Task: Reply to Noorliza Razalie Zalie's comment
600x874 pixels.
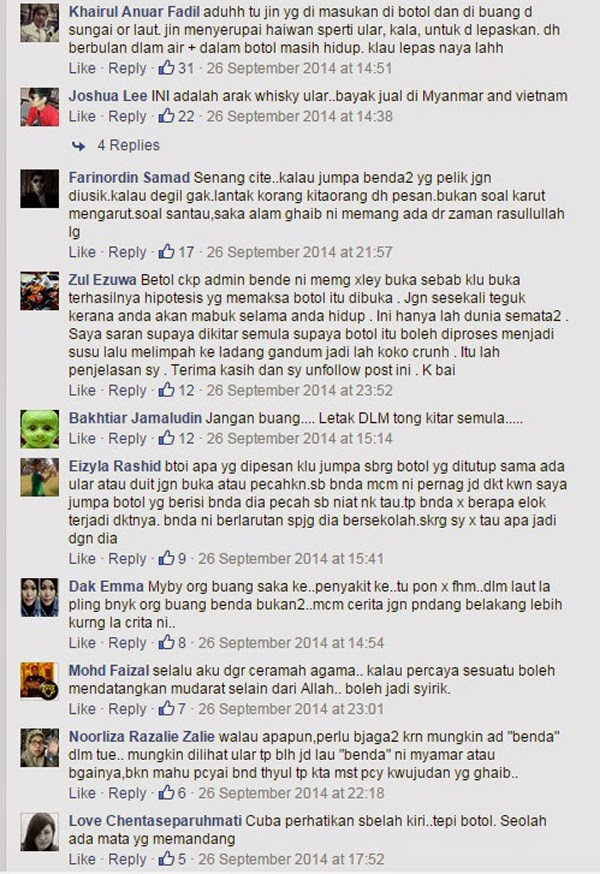Action: coord(127,793)
